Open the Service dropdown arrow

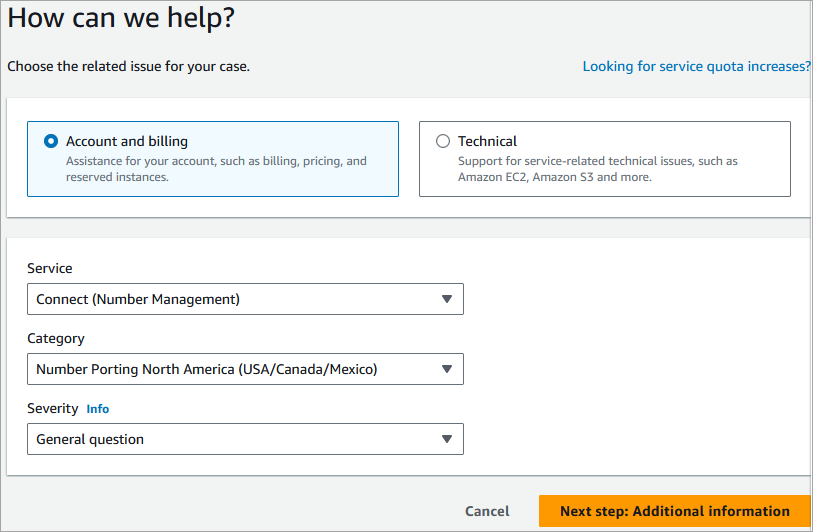447,299
